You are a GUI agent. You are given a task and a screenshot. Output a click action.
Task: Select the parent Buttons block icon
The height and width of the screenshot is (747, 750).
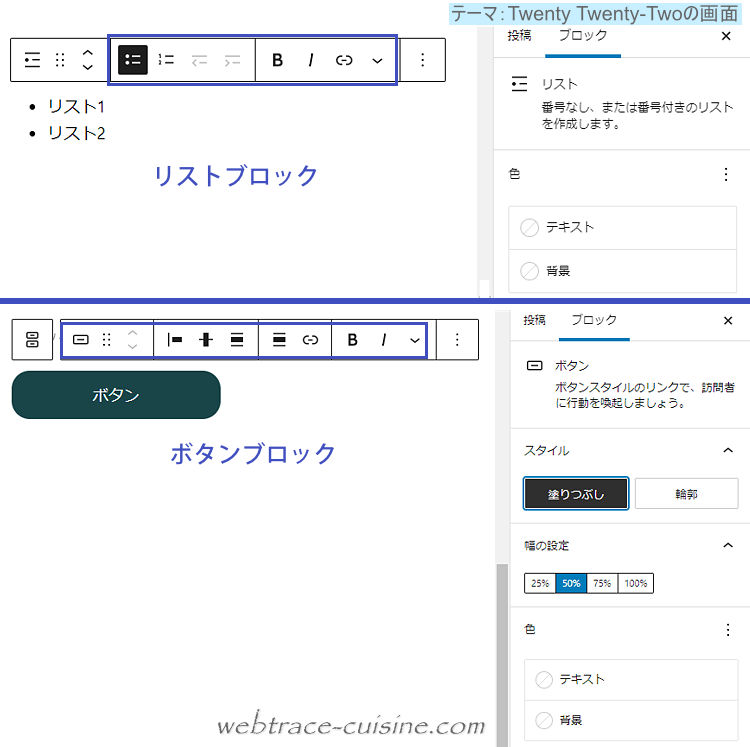pos(32,340)
